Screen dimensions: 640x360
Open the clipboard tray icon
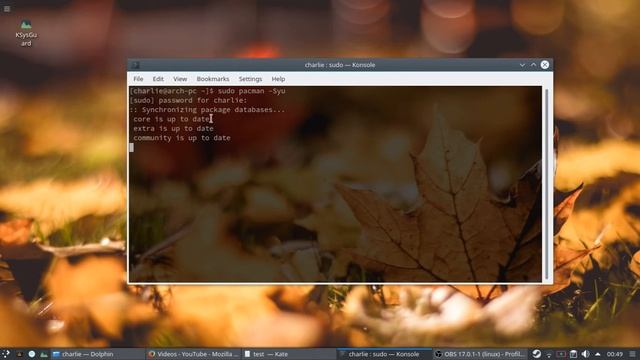pyautogui.click(x=573, y=354)
